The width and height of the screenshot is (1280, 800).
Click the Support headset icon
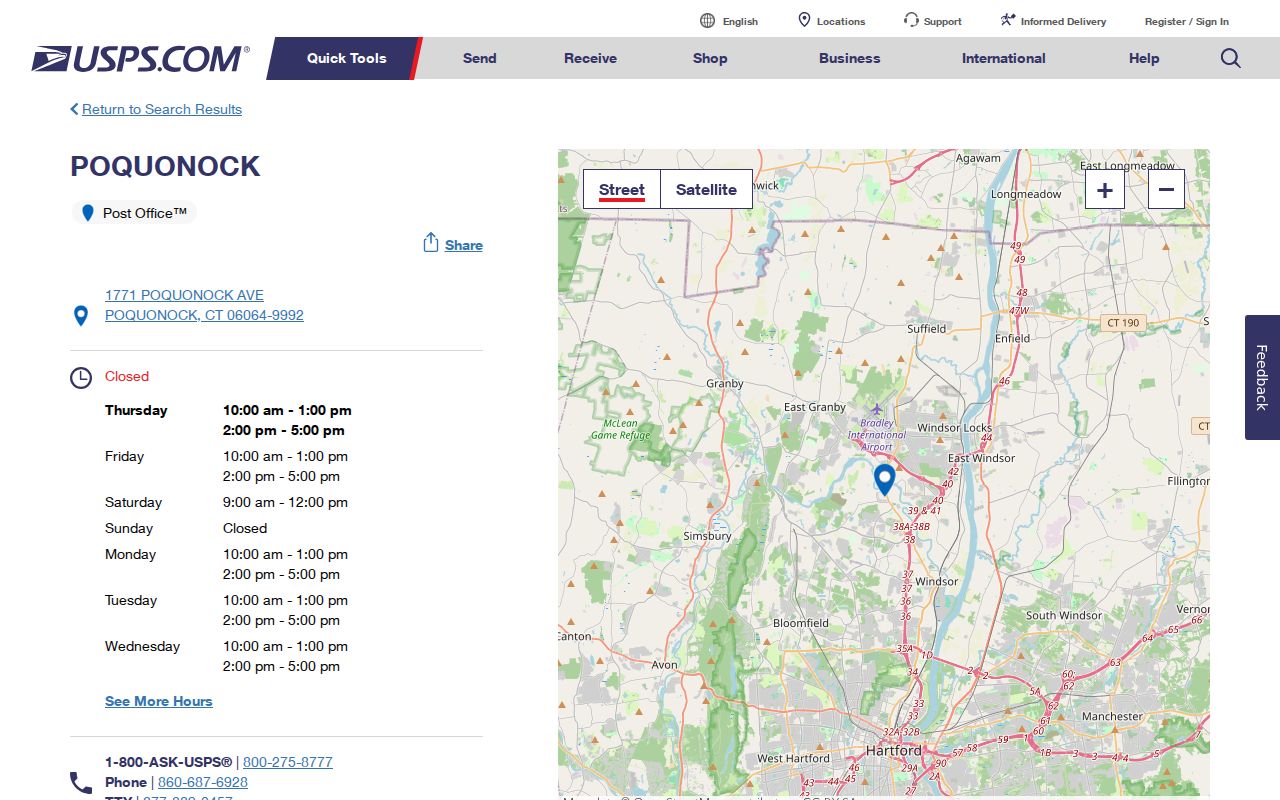(911, 20)
